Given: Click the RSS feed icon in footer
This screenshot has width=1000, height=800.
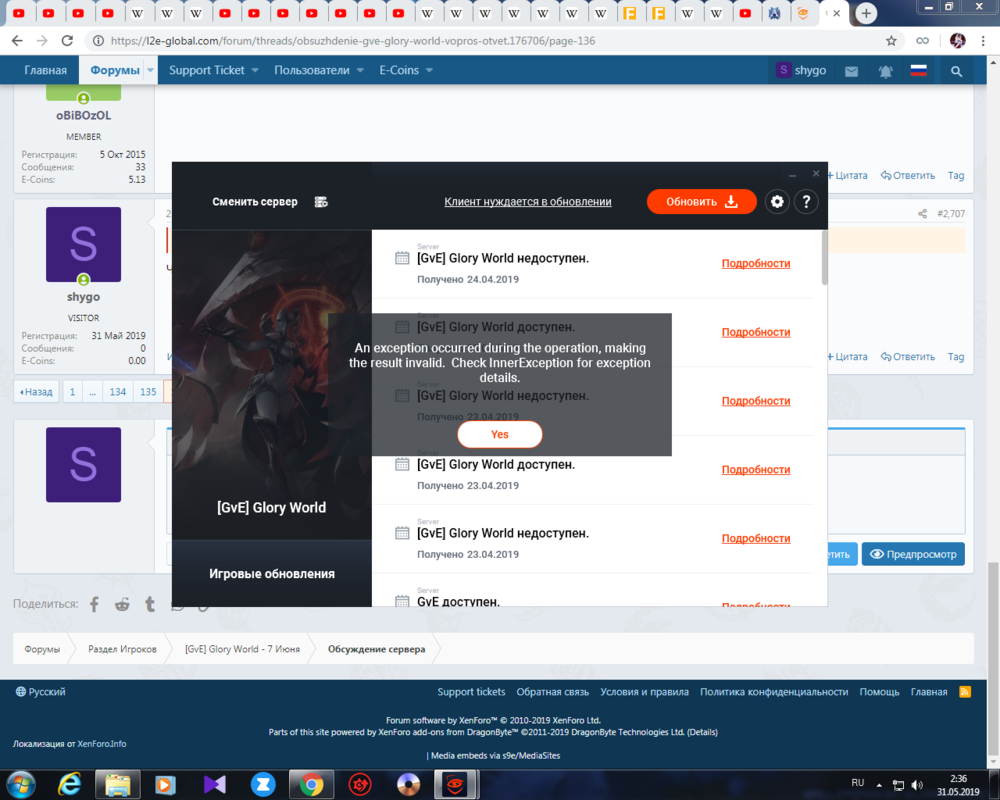Looking at the screenshot, I should click(965, 691).
